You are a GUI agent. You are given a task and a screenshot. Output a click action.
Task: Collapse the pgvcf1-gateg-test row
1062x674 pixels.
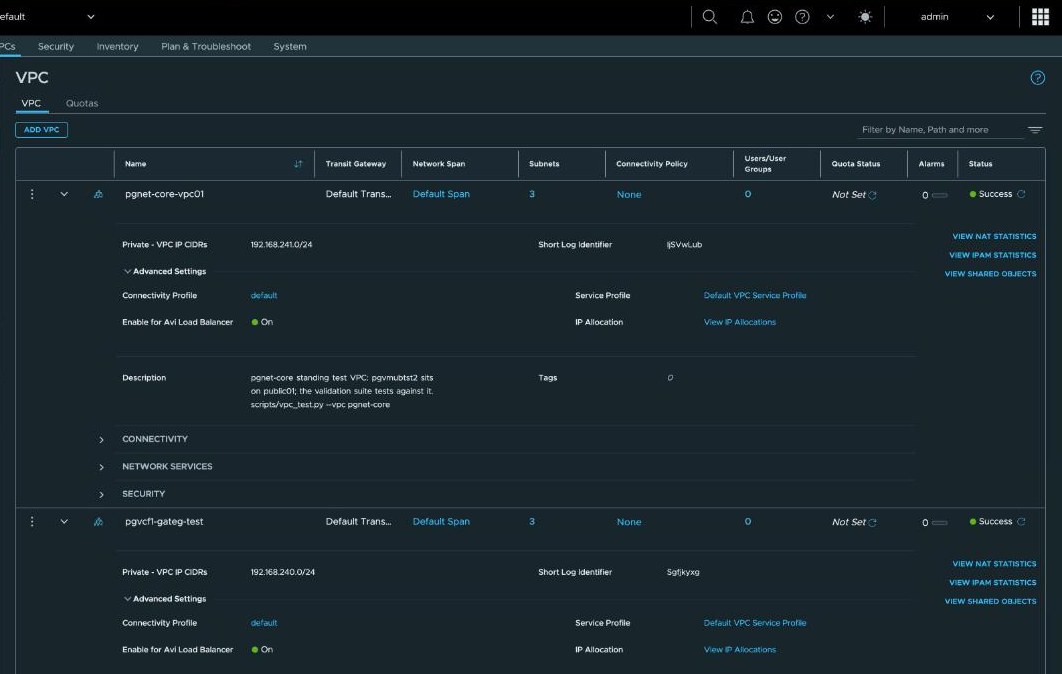click(x=64, y=522)
